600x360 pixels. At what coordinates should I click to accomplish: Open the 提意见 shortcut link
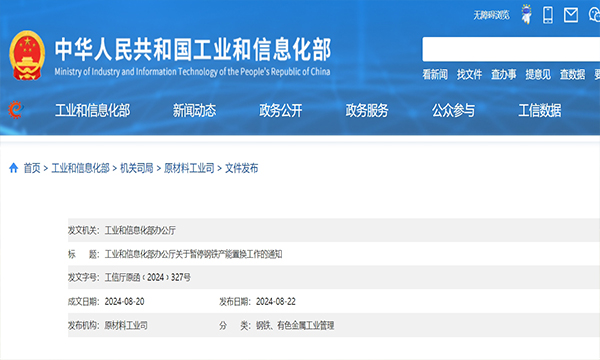(x=538, y=75)
